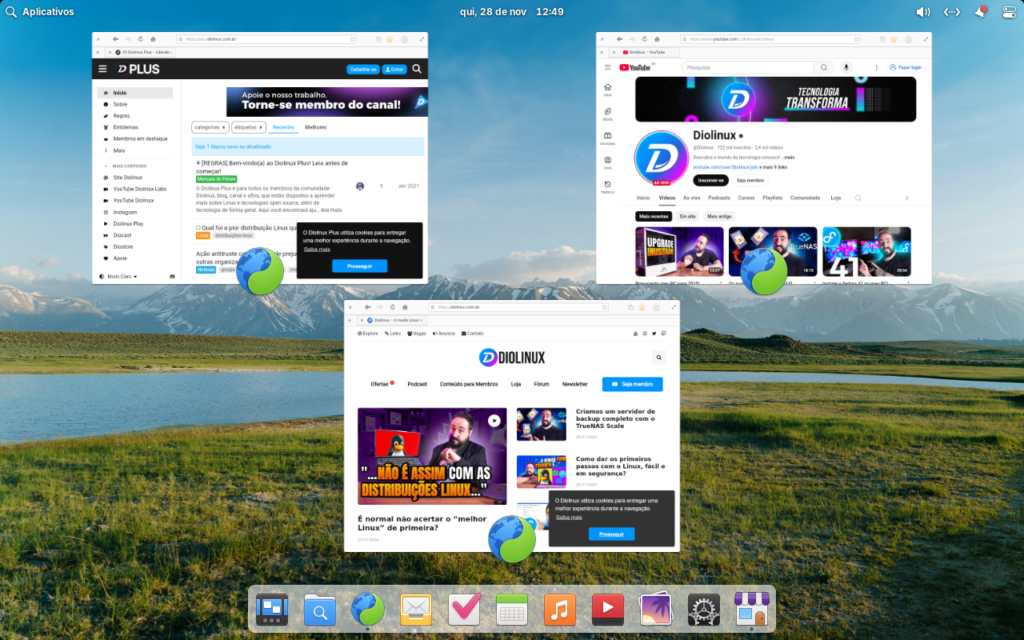
Task: Open the Upgrade Inusitado video thumbnail
Action: [x=679, y=251]
